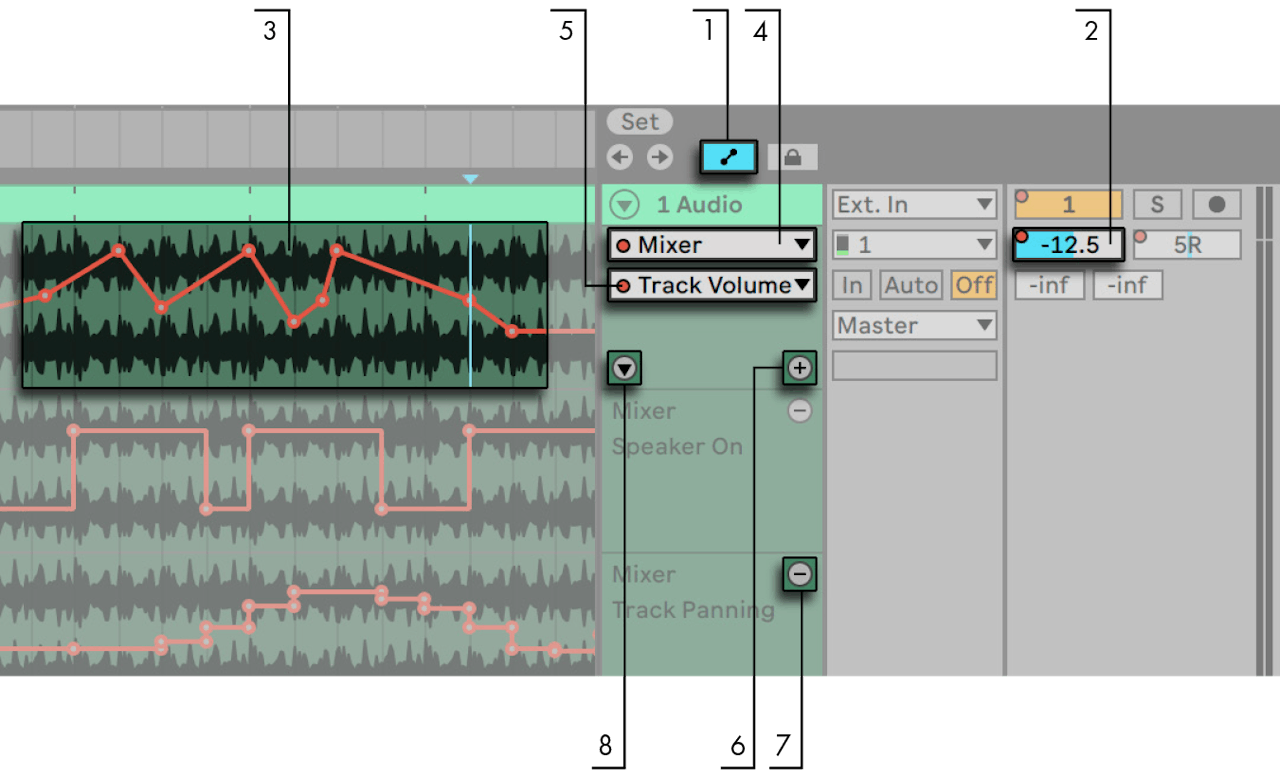
Task: Remove the Track Panning lane with minus icon
Action: pos(799,574)
